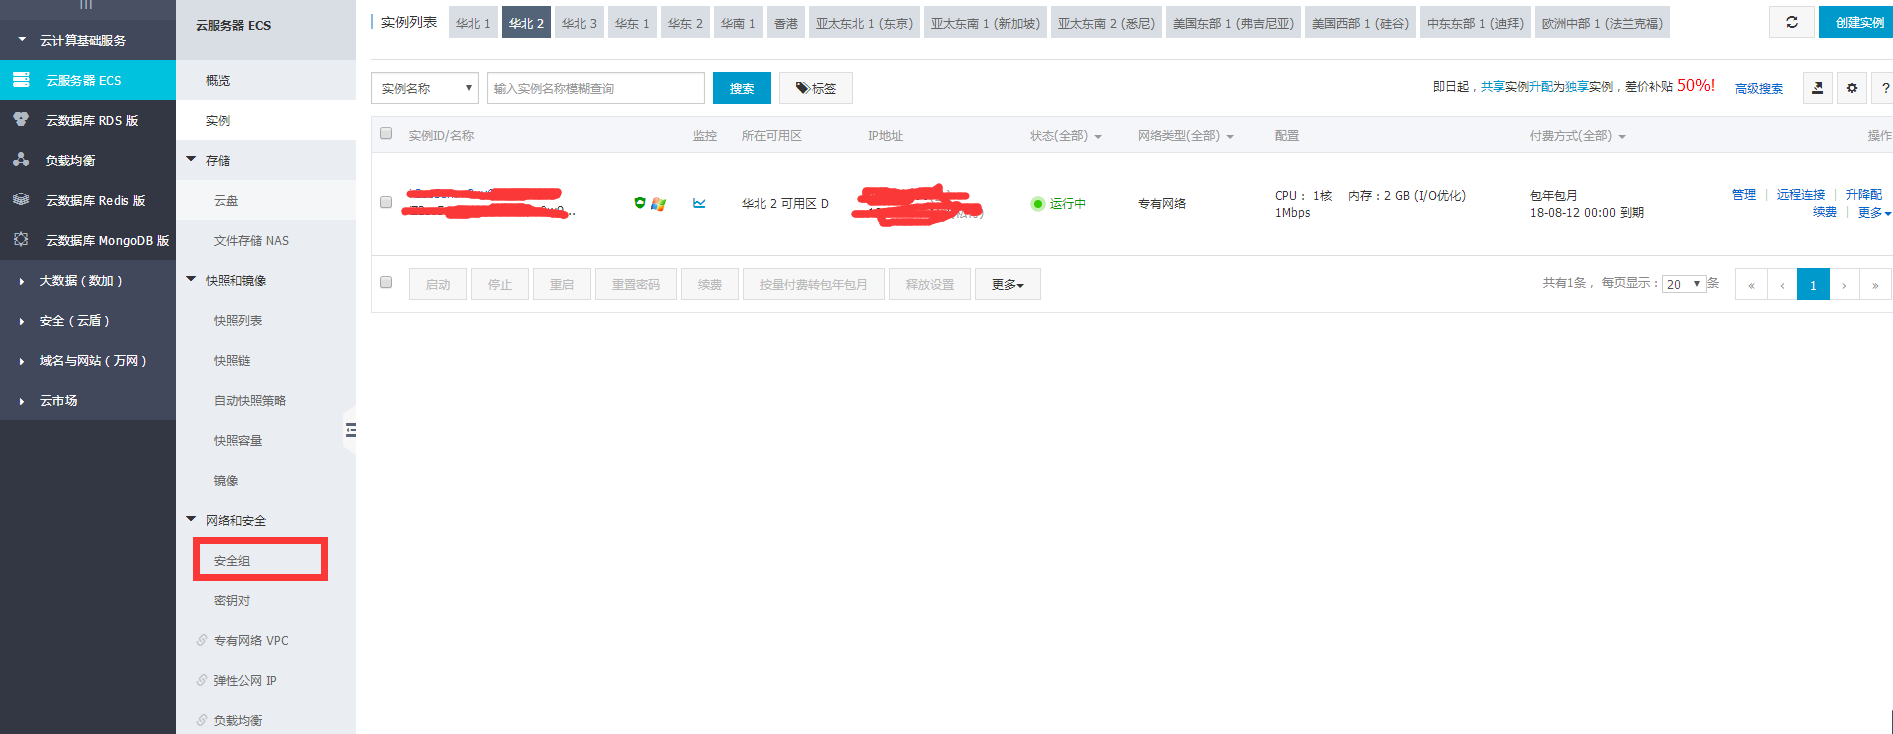Viewport: 1893px width, 734px height.
Task: Click 管理 link for the instance
Action: coord(1744,194)
